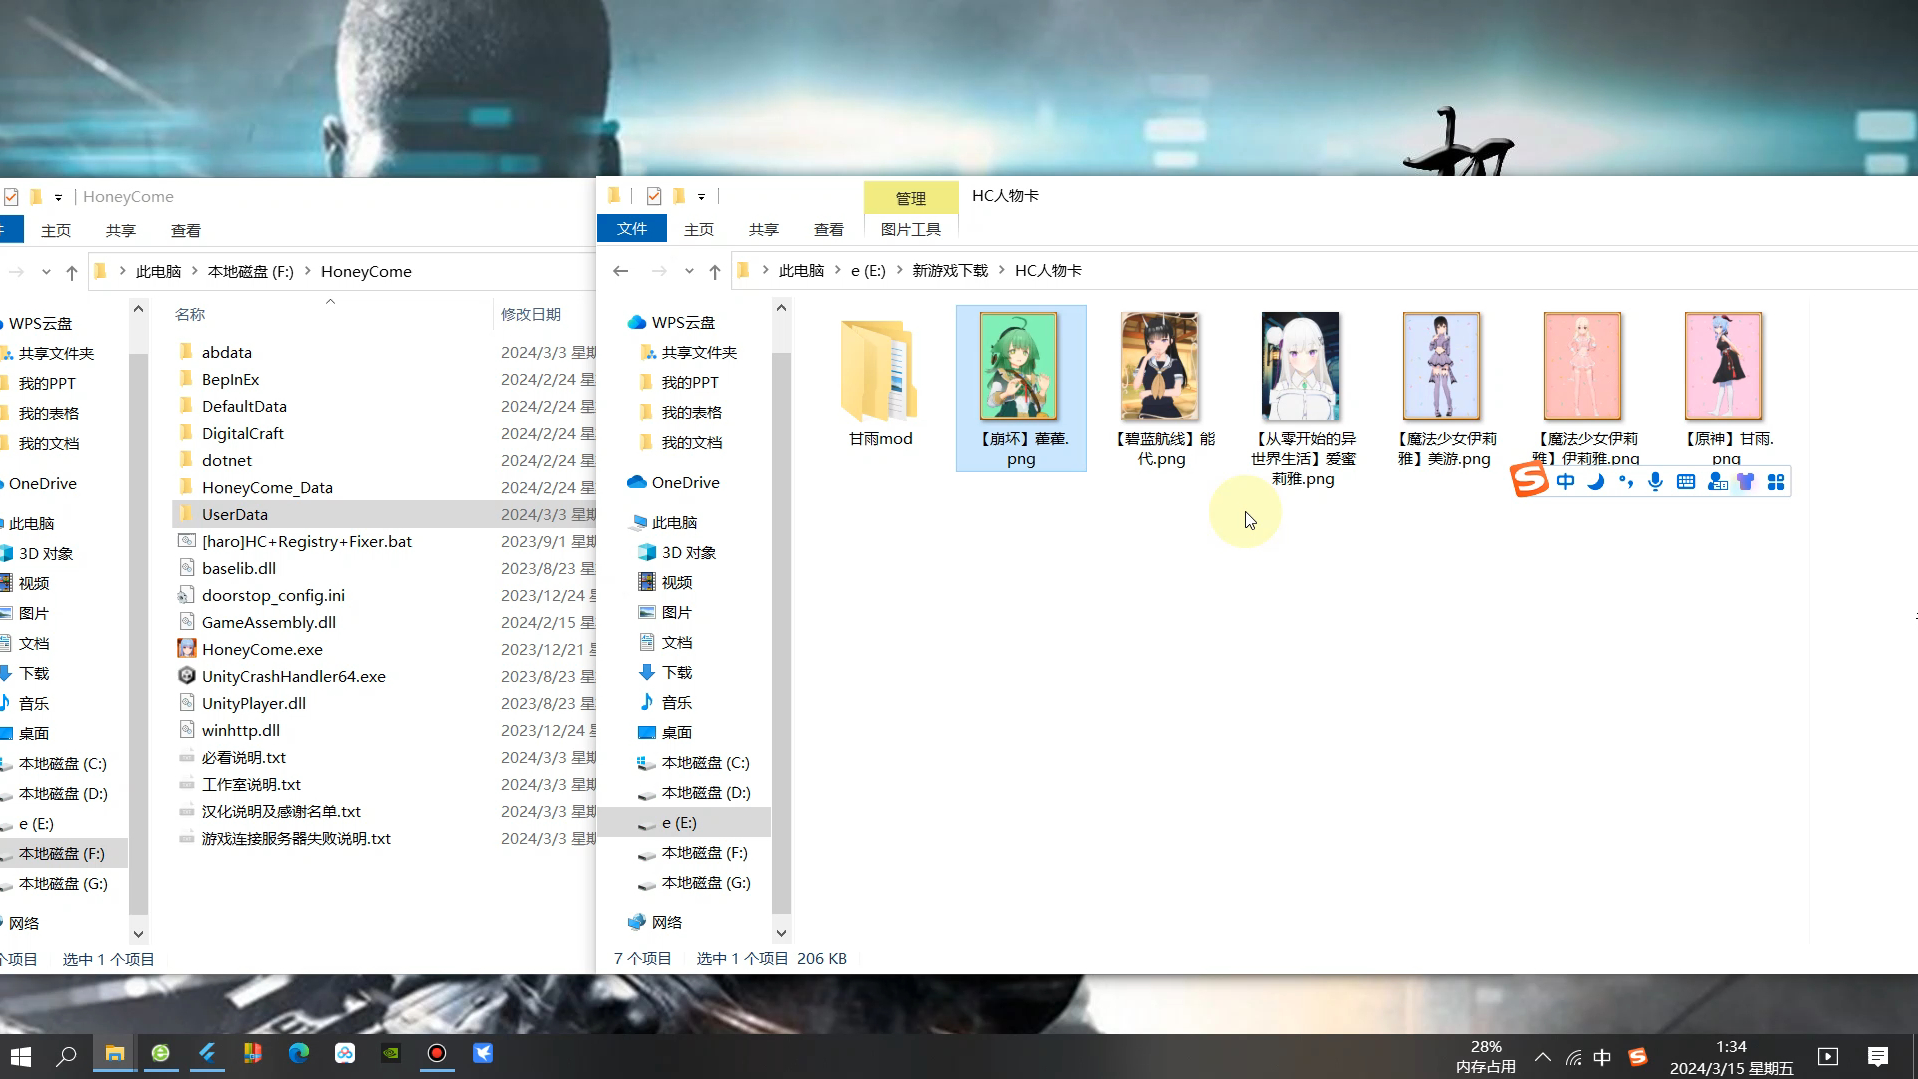Go up one level in HC人物卡 window
The image size is (1918, 1079).
(715, 271)
